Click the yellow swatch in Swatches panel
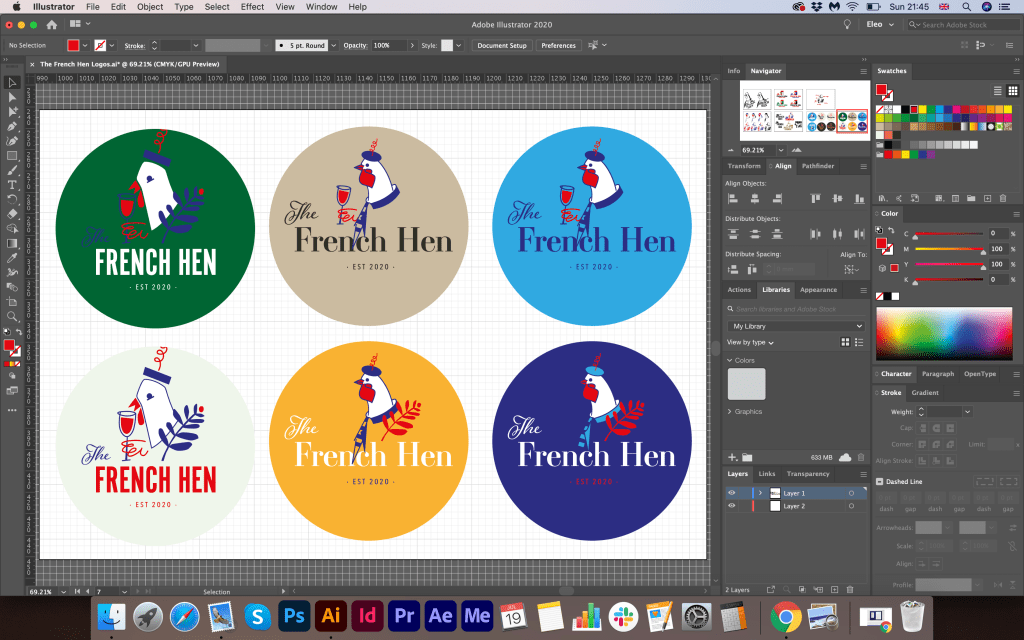 (x=920, y=109)
